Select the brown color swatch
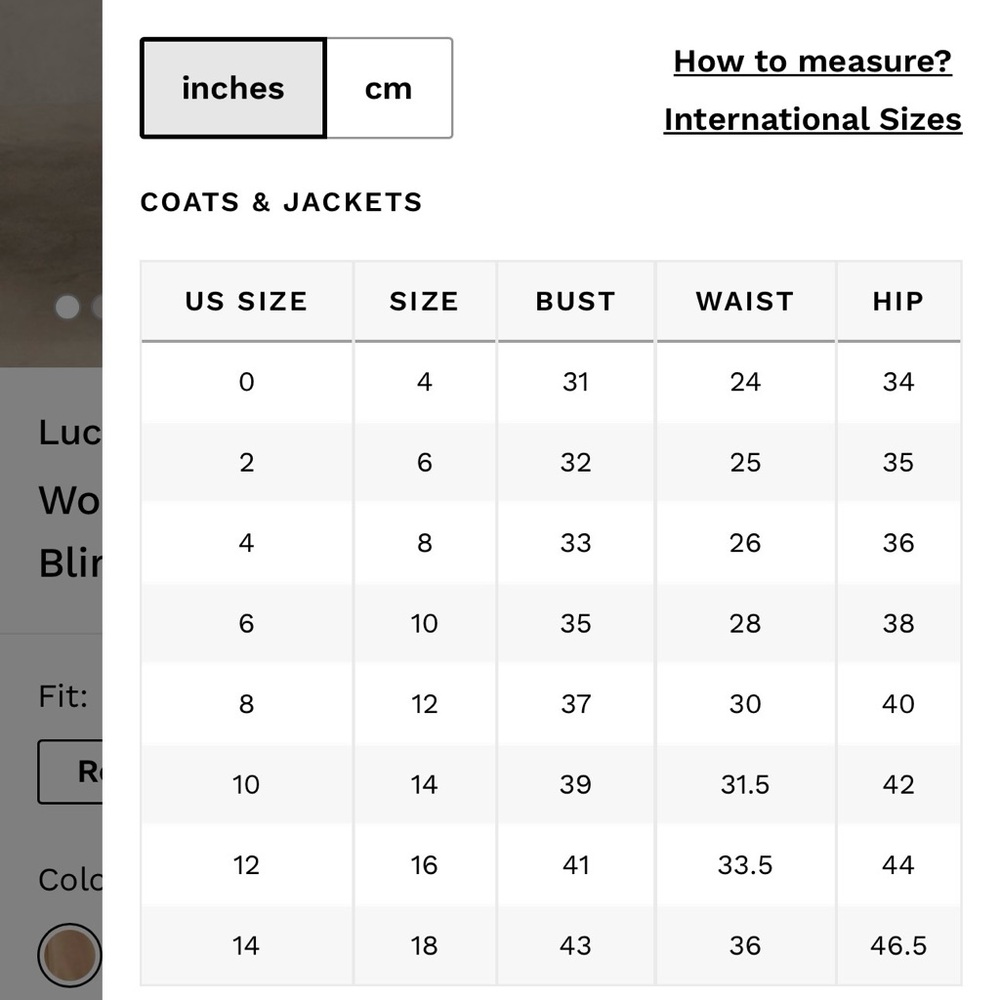 coord(69,954)
